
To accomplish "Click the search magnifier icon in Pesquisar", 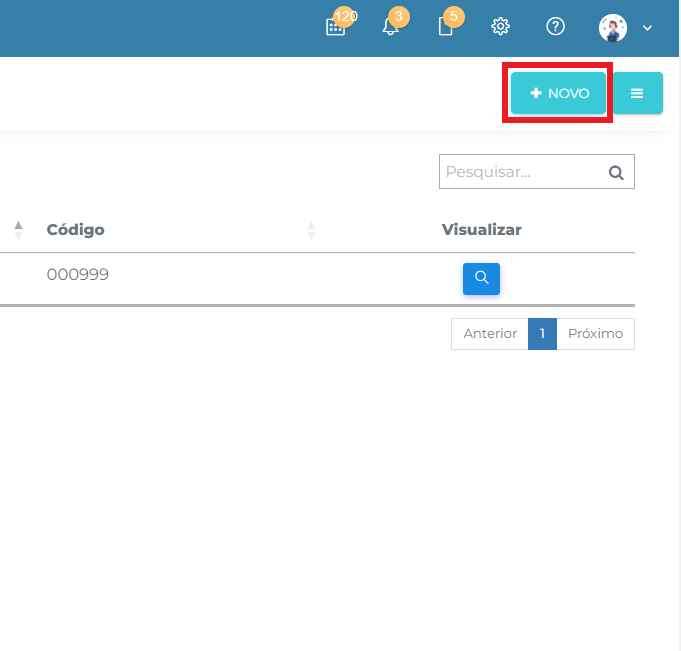I will (x=616, y=172).
